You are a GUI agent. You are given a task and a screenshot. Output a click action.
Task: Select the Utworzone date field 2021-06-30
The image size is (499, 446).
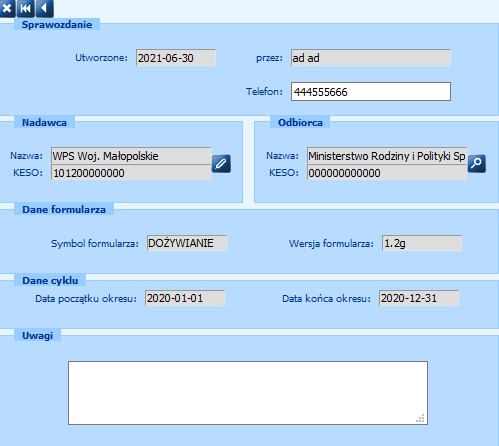point(176,58)
